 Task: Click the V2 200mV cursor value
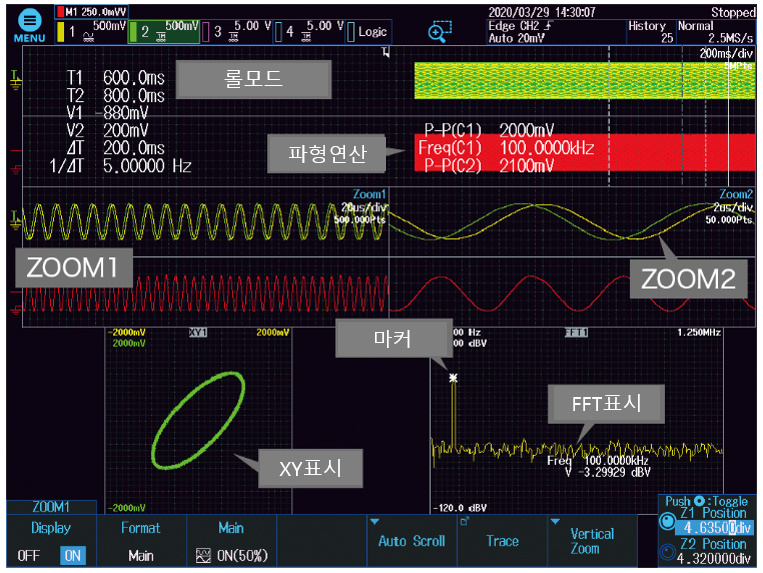click(108, 130)
